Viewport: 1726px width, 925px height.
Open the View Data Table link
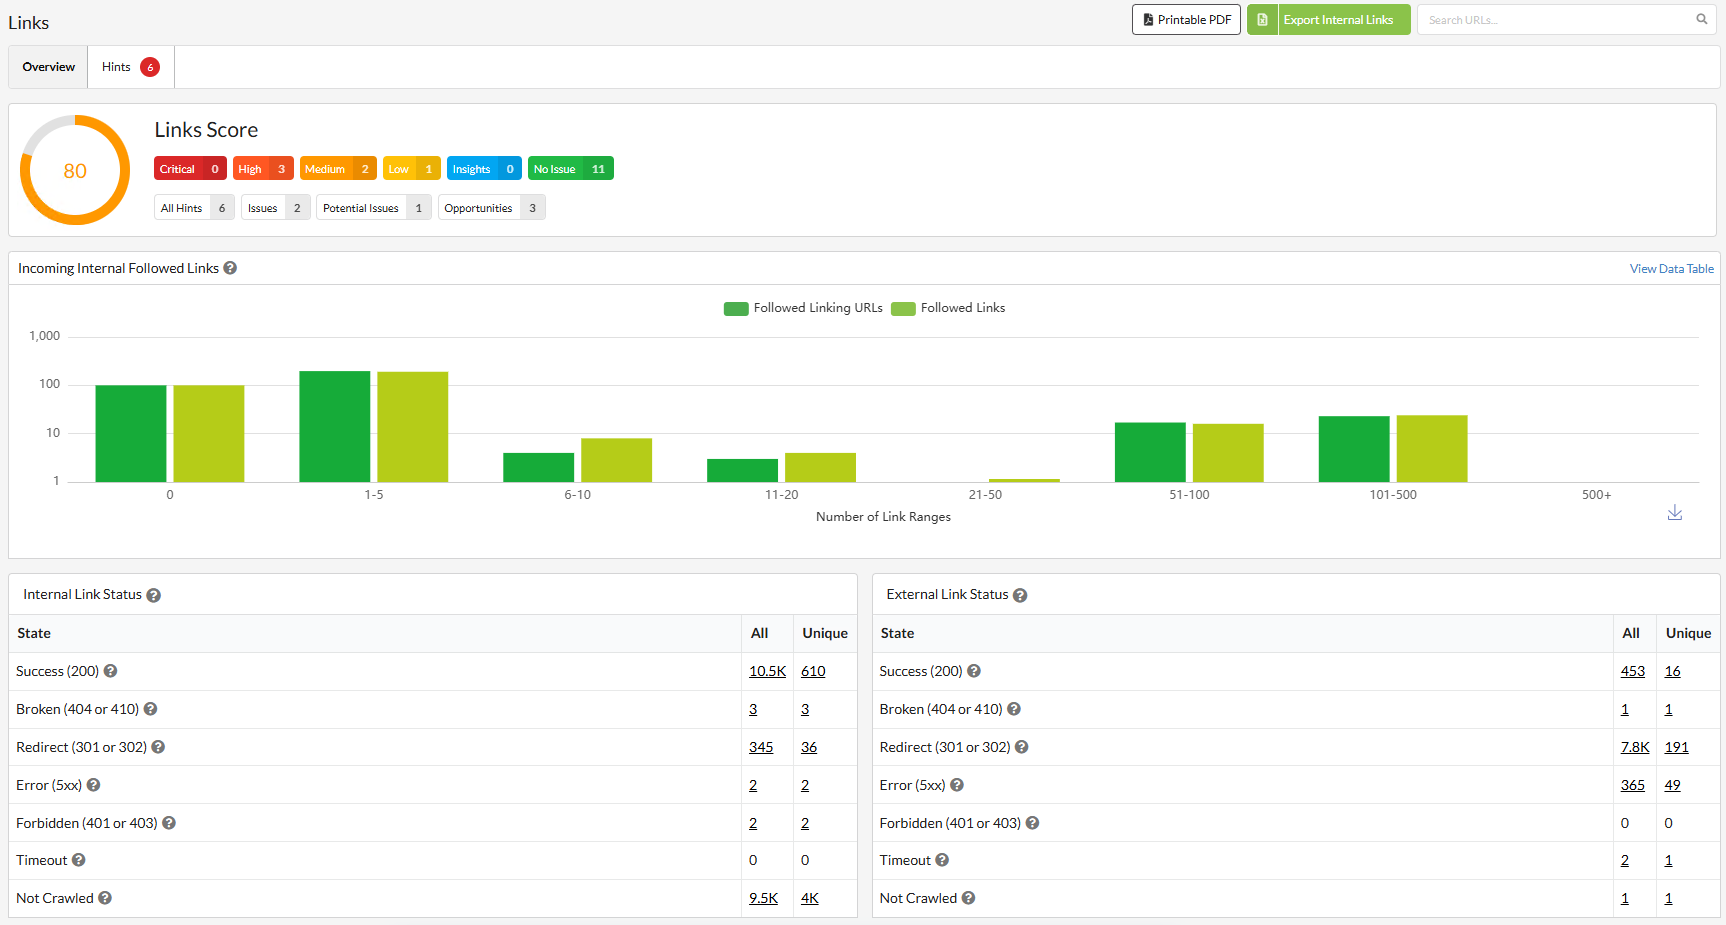[1671, 269]
